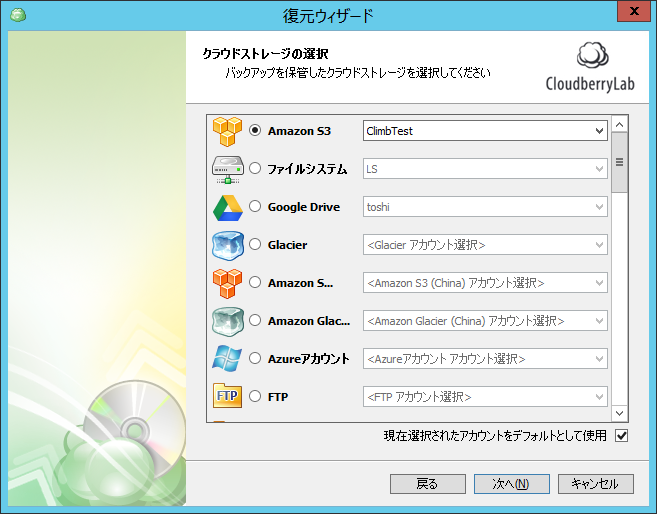657x514 pixels.
Task: Click the Glacier ice cube icon
Action: click(x=228, y=245)
